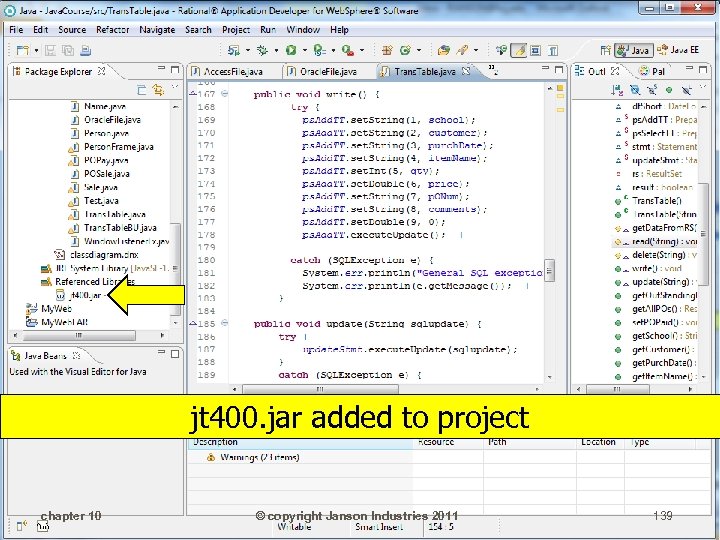
Task: Select PersonFrame.java in Package Explorer
Action: (x=112, y=147)
